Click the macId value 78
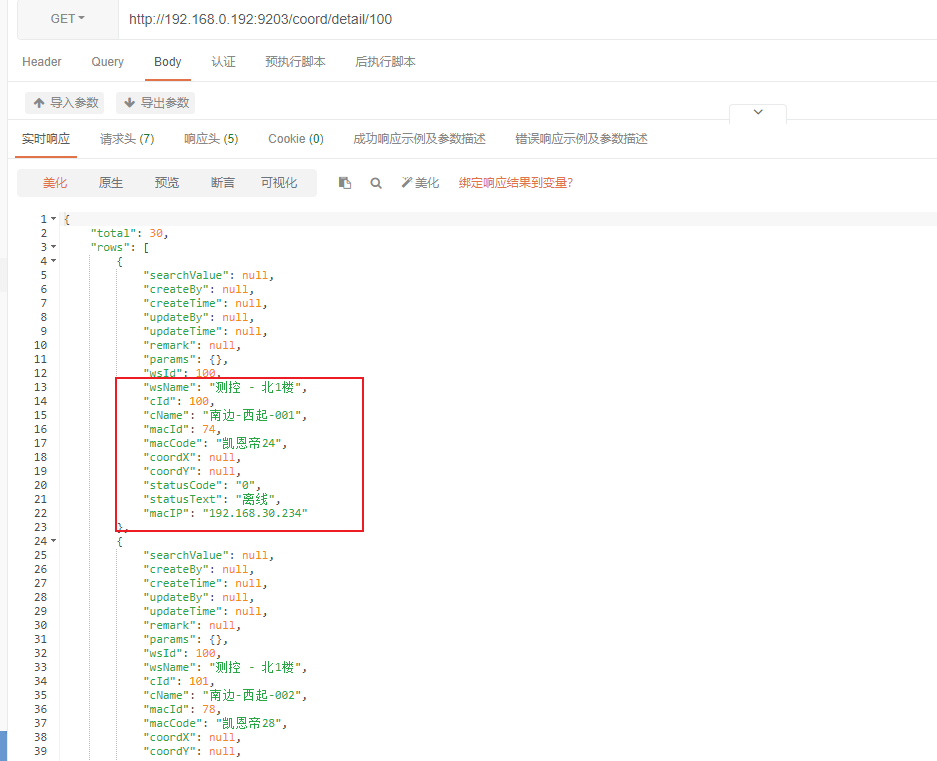The width and height of the screenshot is (937, 761). 209,709
